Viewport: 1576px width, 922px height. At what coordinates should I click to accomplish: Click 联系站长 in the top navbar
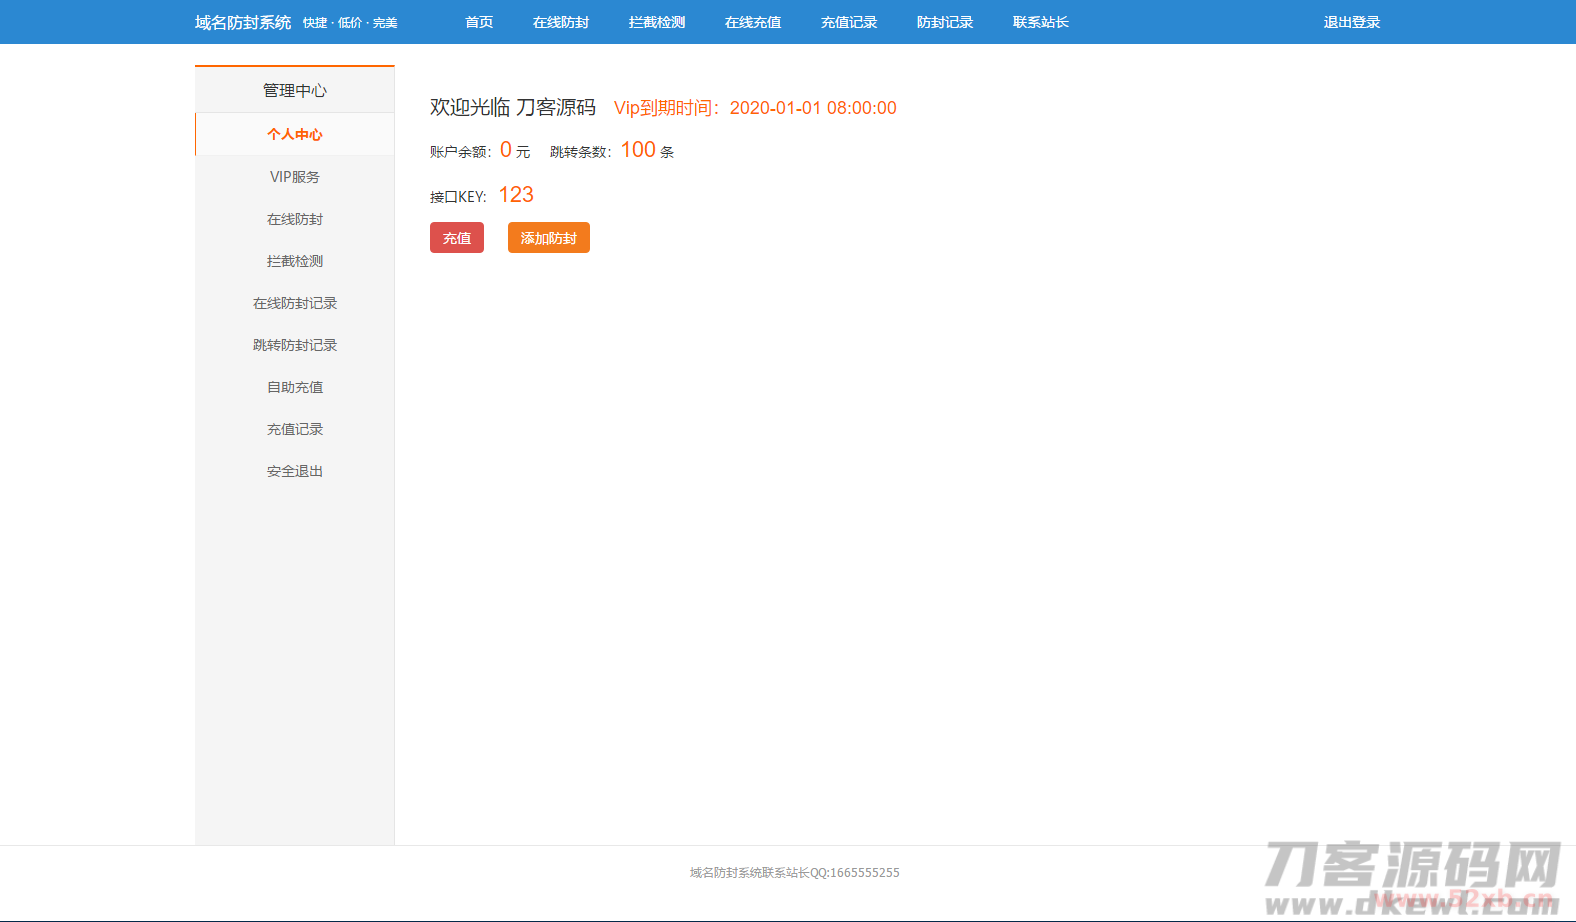pos(1041,22)
